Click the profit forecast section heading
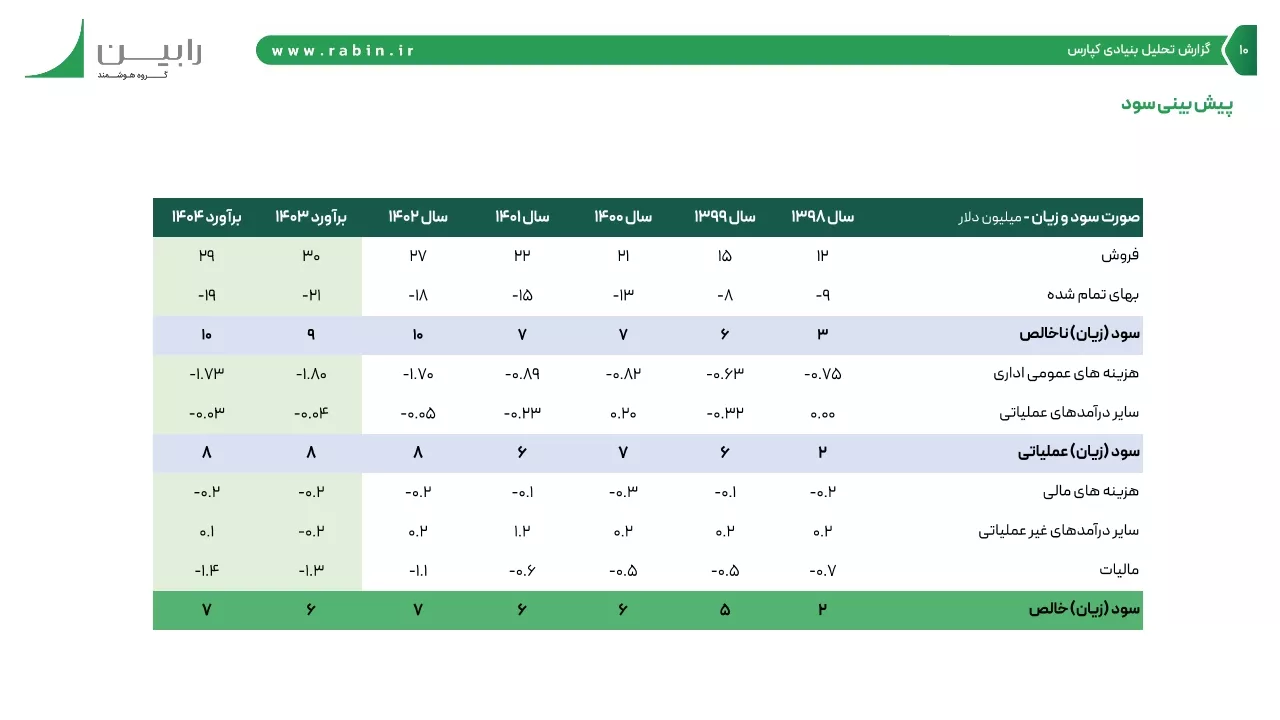The image size is (1280, 720). click(1177, 104)
